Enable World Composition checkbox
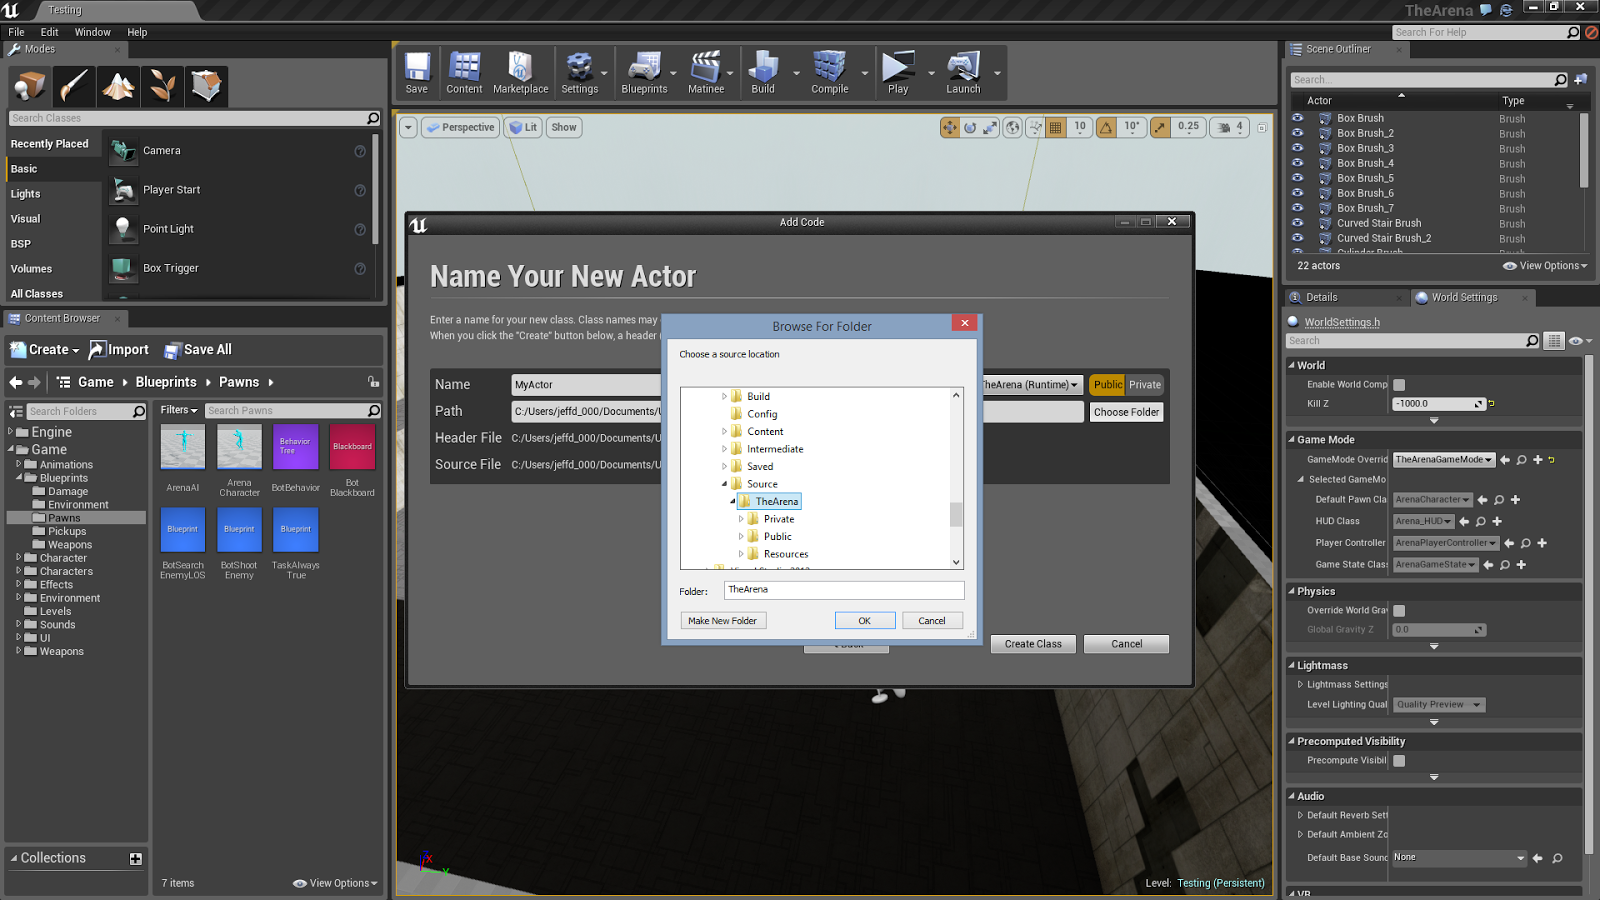The image size is (1600, 900). click(1399, 385)
